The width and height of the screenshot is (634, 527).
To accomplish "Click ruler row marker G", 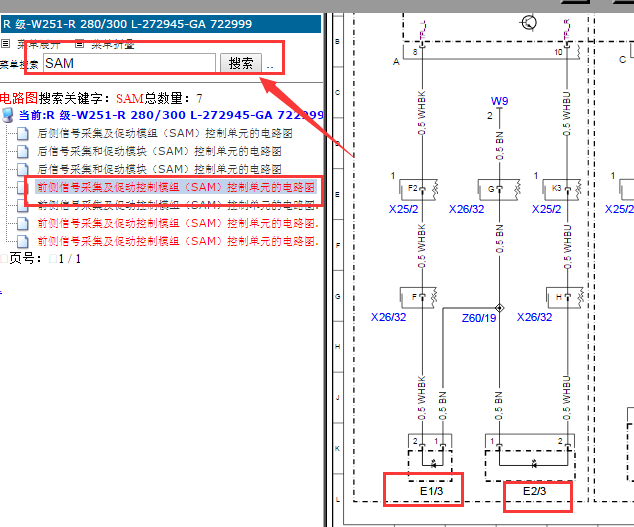I will click(x=338, y=296).
